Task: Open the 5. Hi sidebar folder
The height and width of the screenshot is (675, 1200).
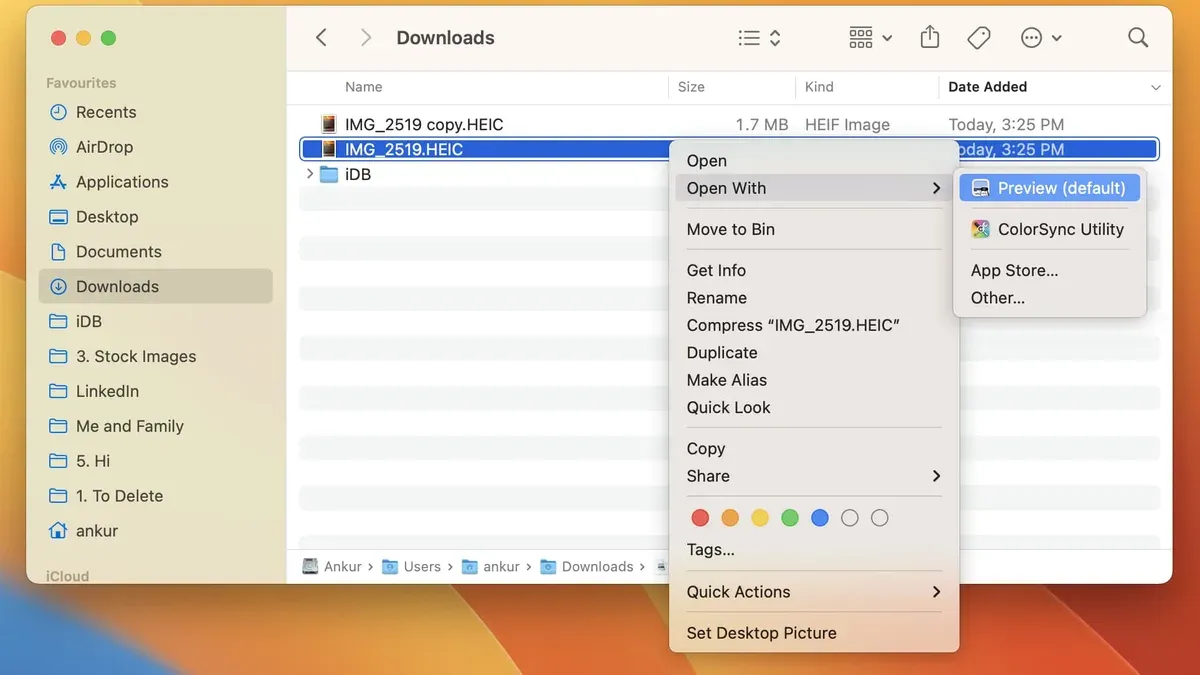Action: (x=155, y=461)
